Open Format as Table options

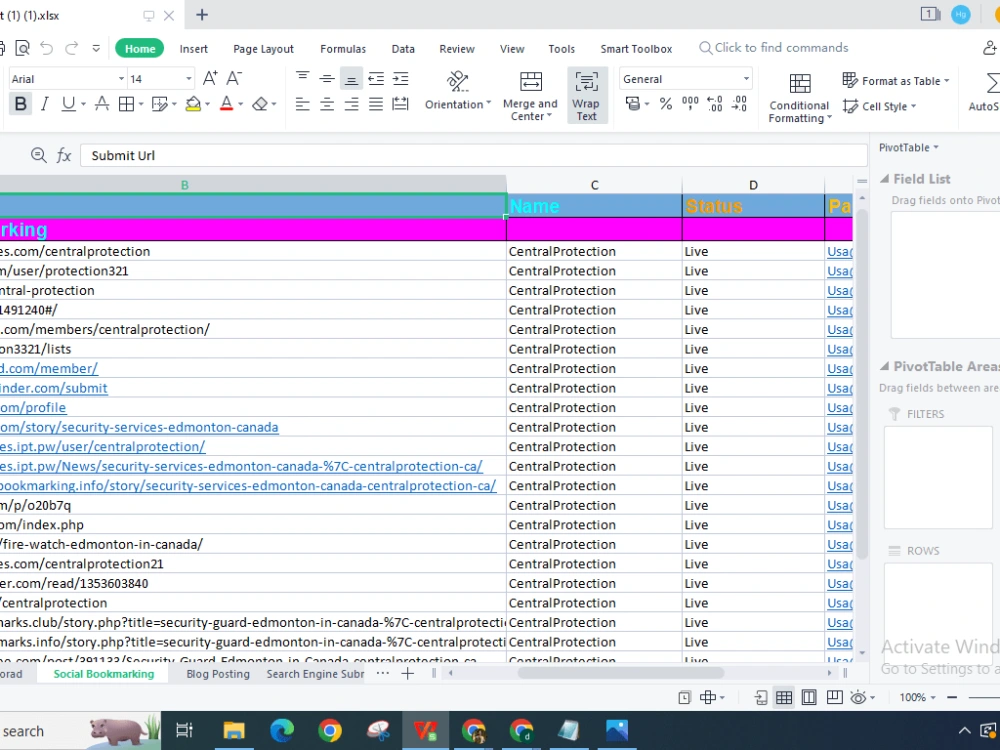(x=896, y=80)
